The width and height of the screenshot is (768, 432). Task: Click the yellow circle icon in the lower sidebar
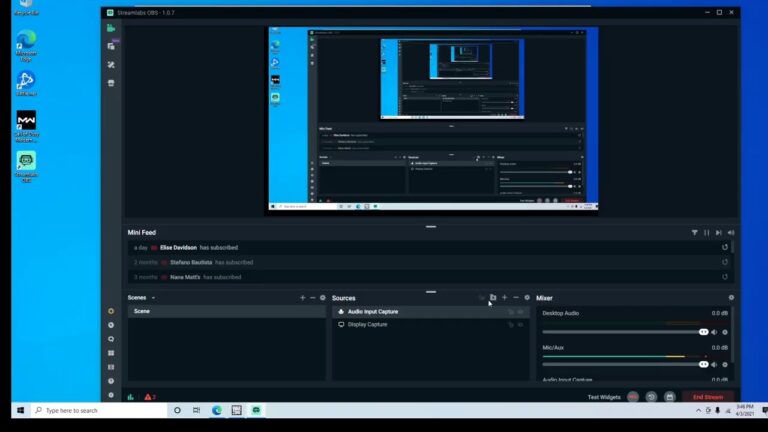pyautogui.click(x=111, y=311)
